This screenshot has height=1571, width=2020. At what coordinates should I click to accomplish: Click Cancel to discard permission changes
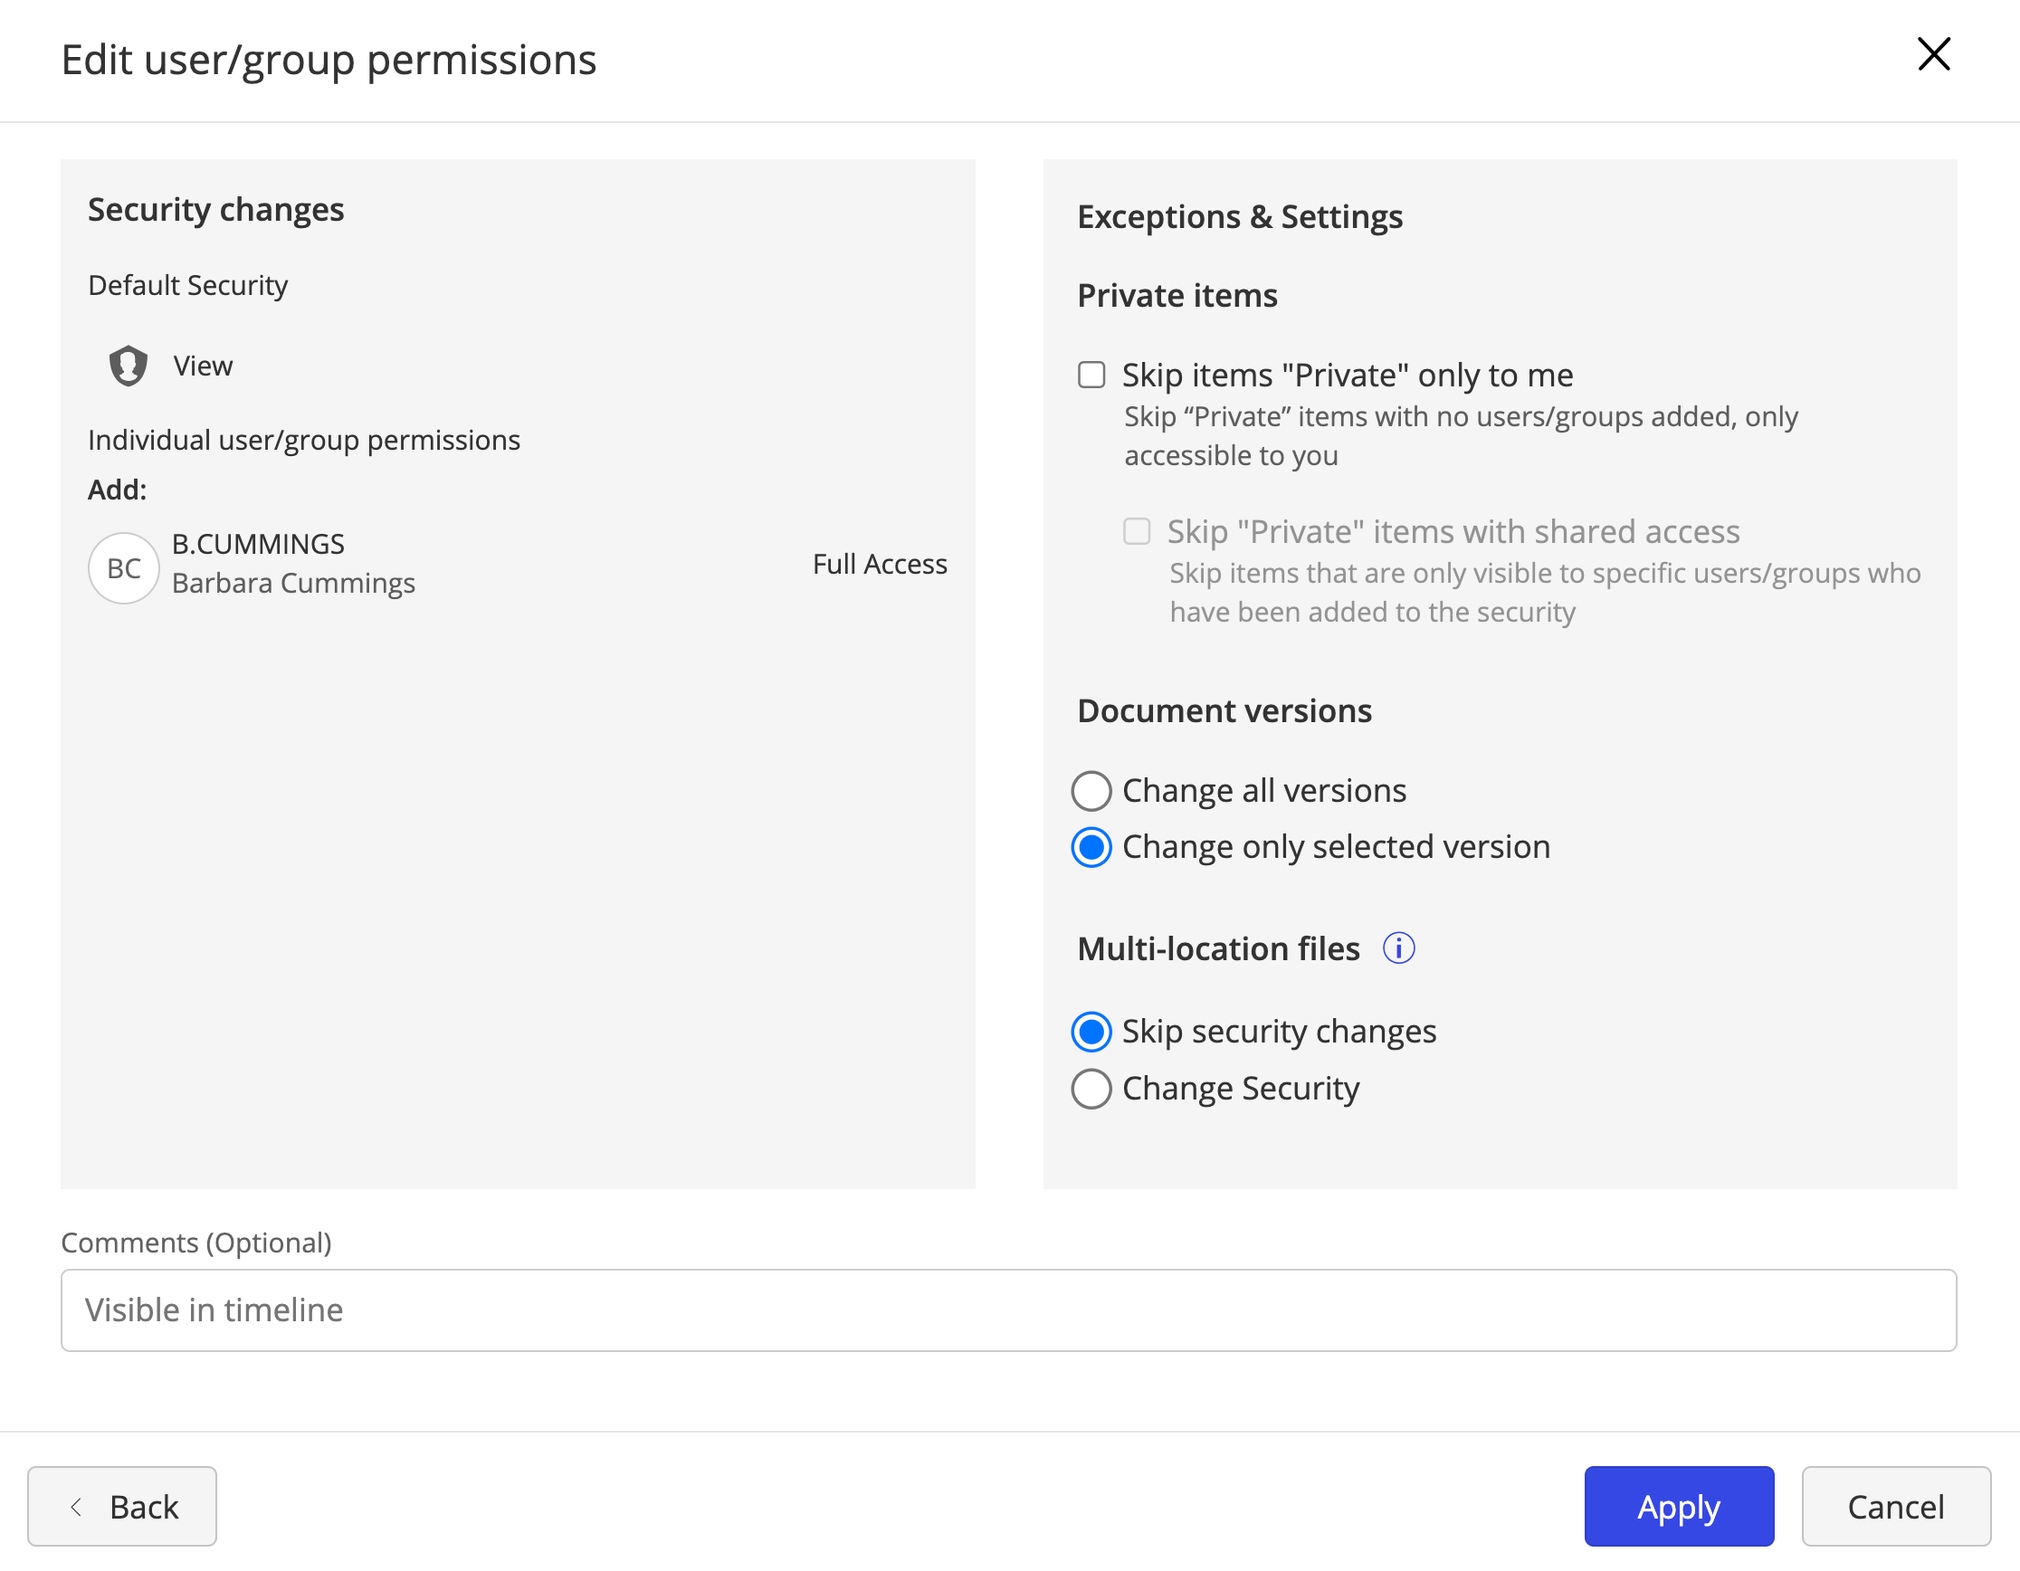click(x=1894, y=1505)
